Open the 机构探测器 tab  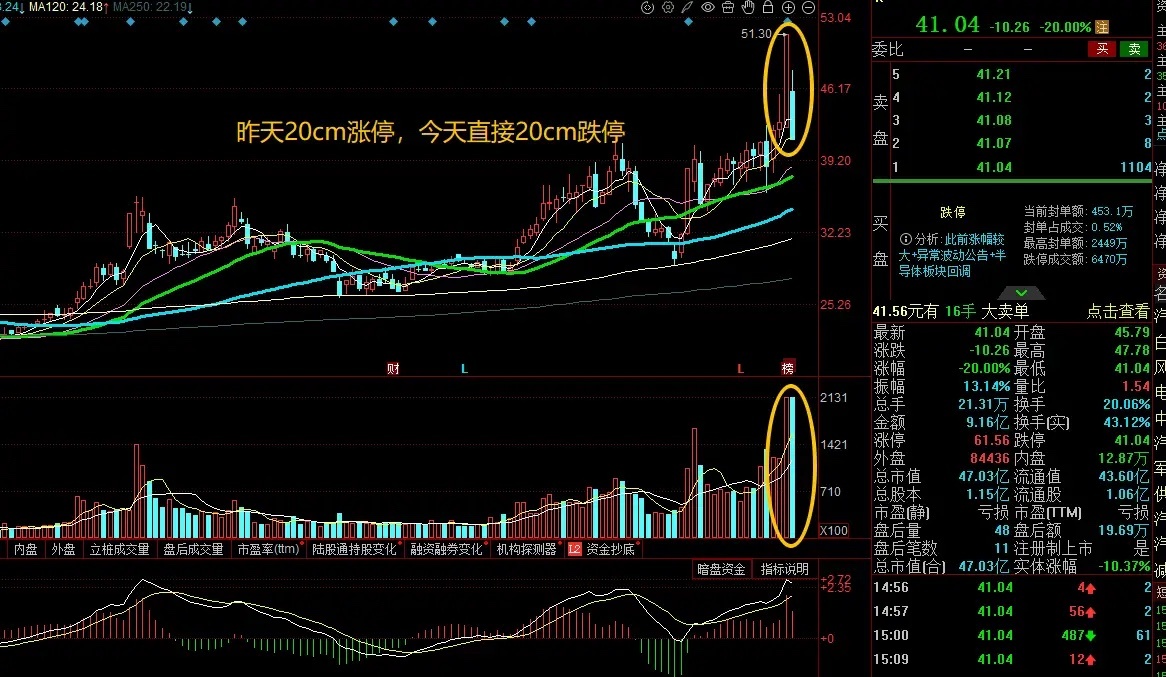(526, 549)
